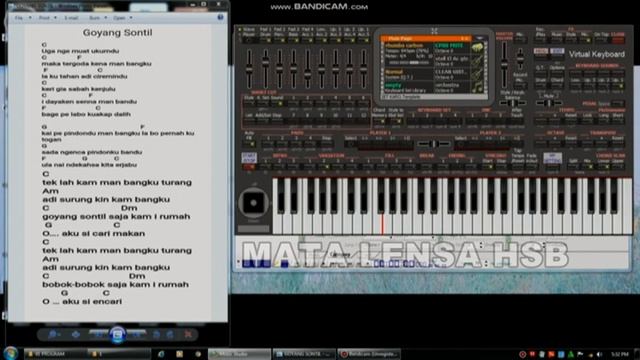Click the Master Volume fader

[x=505, y=63]
